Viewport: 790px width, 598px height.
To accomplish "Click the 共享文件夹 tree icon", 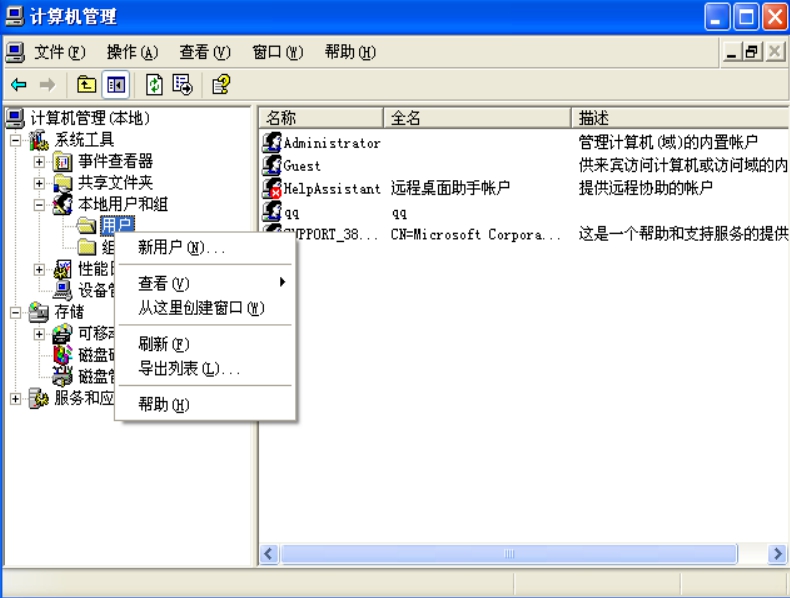I will [62, 183].
